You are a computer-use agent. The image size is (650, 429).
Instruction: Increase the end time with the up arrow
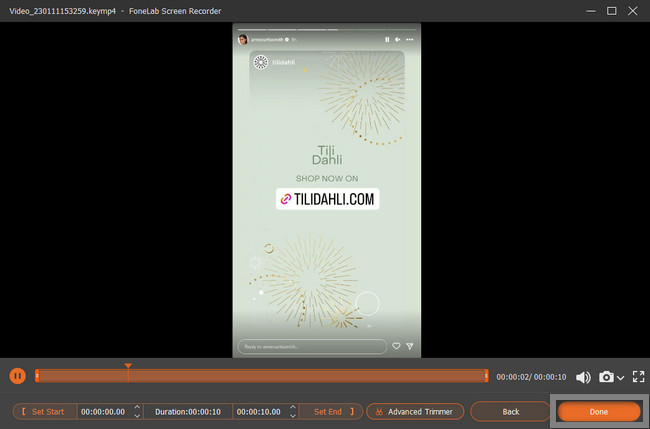(x=293, y=407)
